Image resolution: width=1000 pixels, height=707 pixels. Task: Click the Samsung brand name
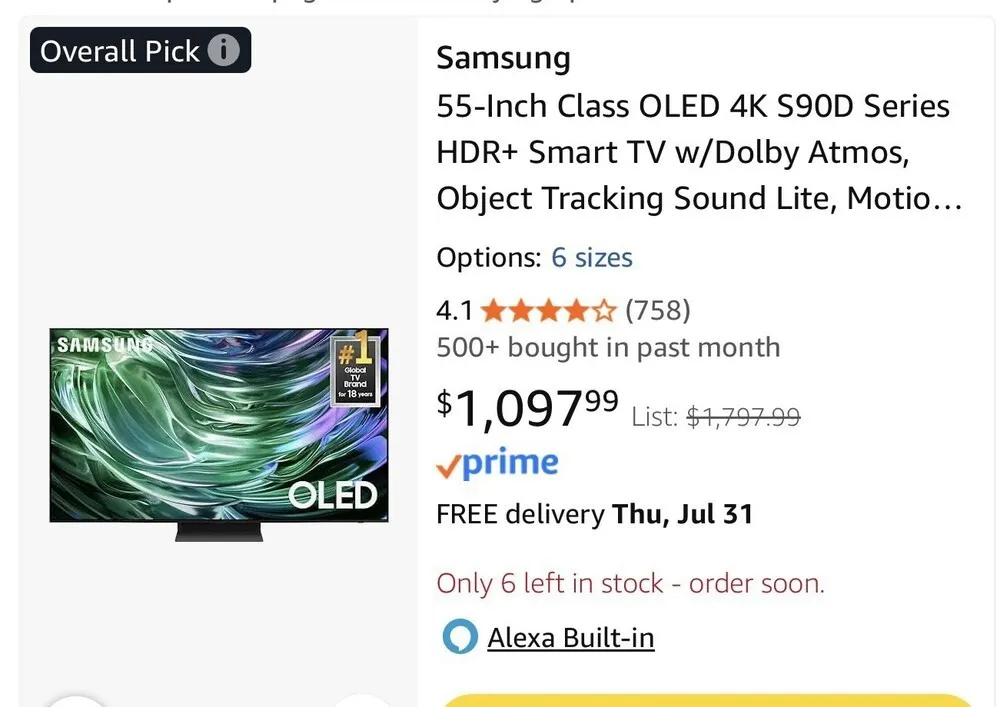(503, 58)
